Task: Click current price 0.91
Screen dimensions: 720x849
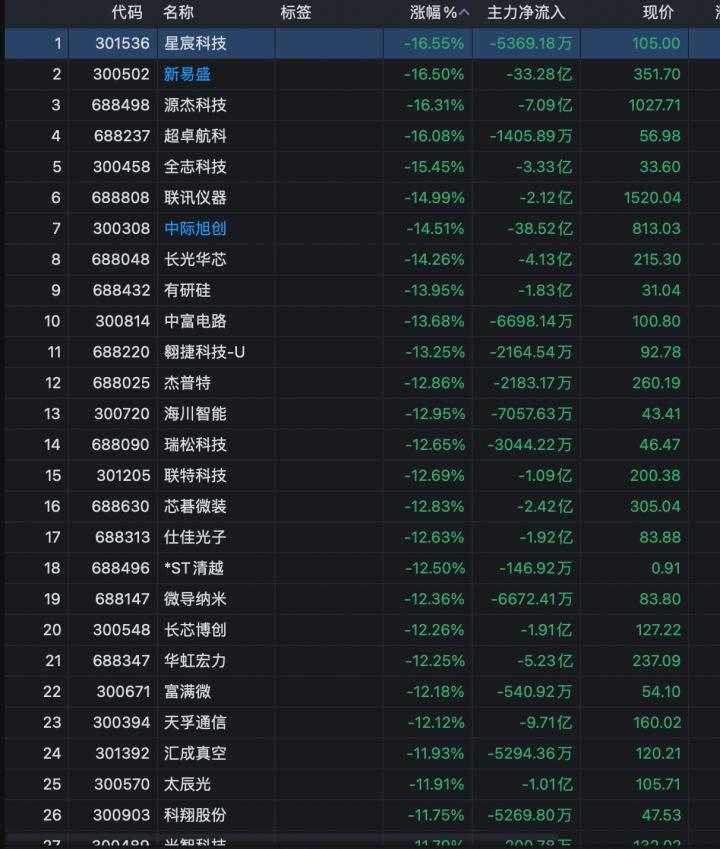Action: point(666,568)
